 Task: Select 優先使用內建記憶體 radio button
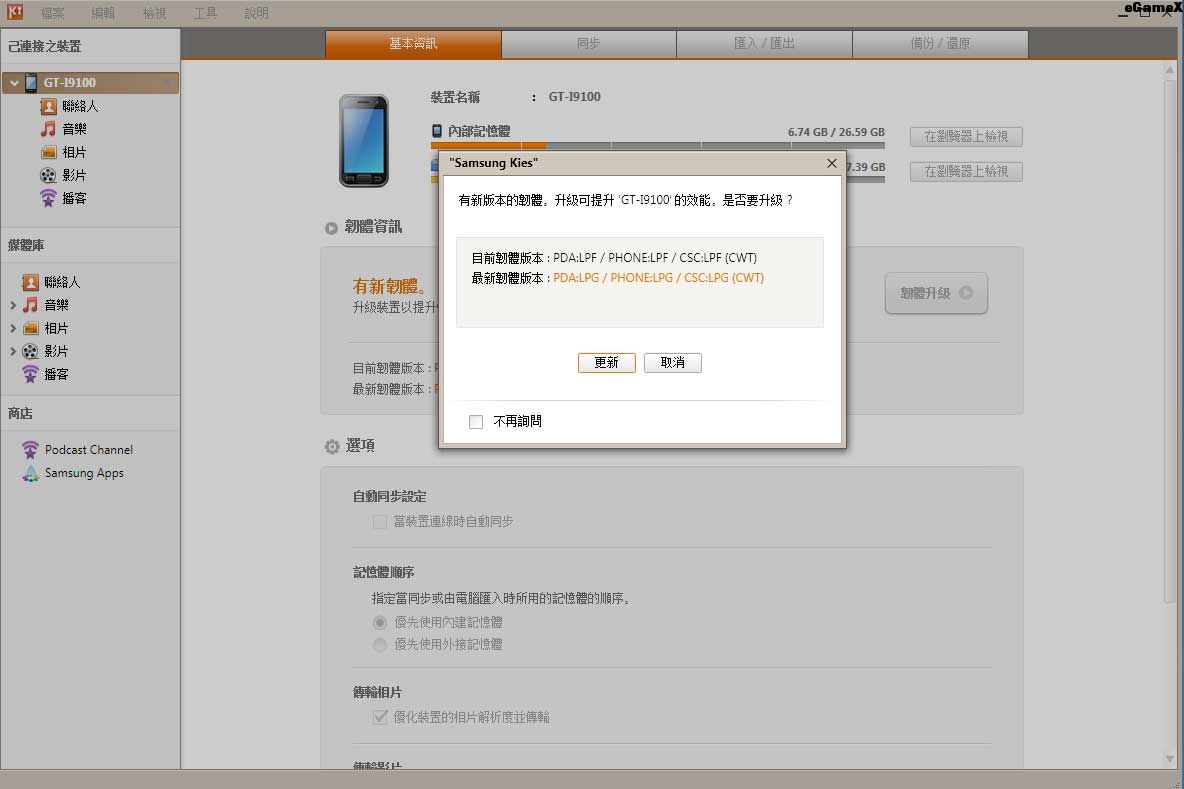click(380, 623)
